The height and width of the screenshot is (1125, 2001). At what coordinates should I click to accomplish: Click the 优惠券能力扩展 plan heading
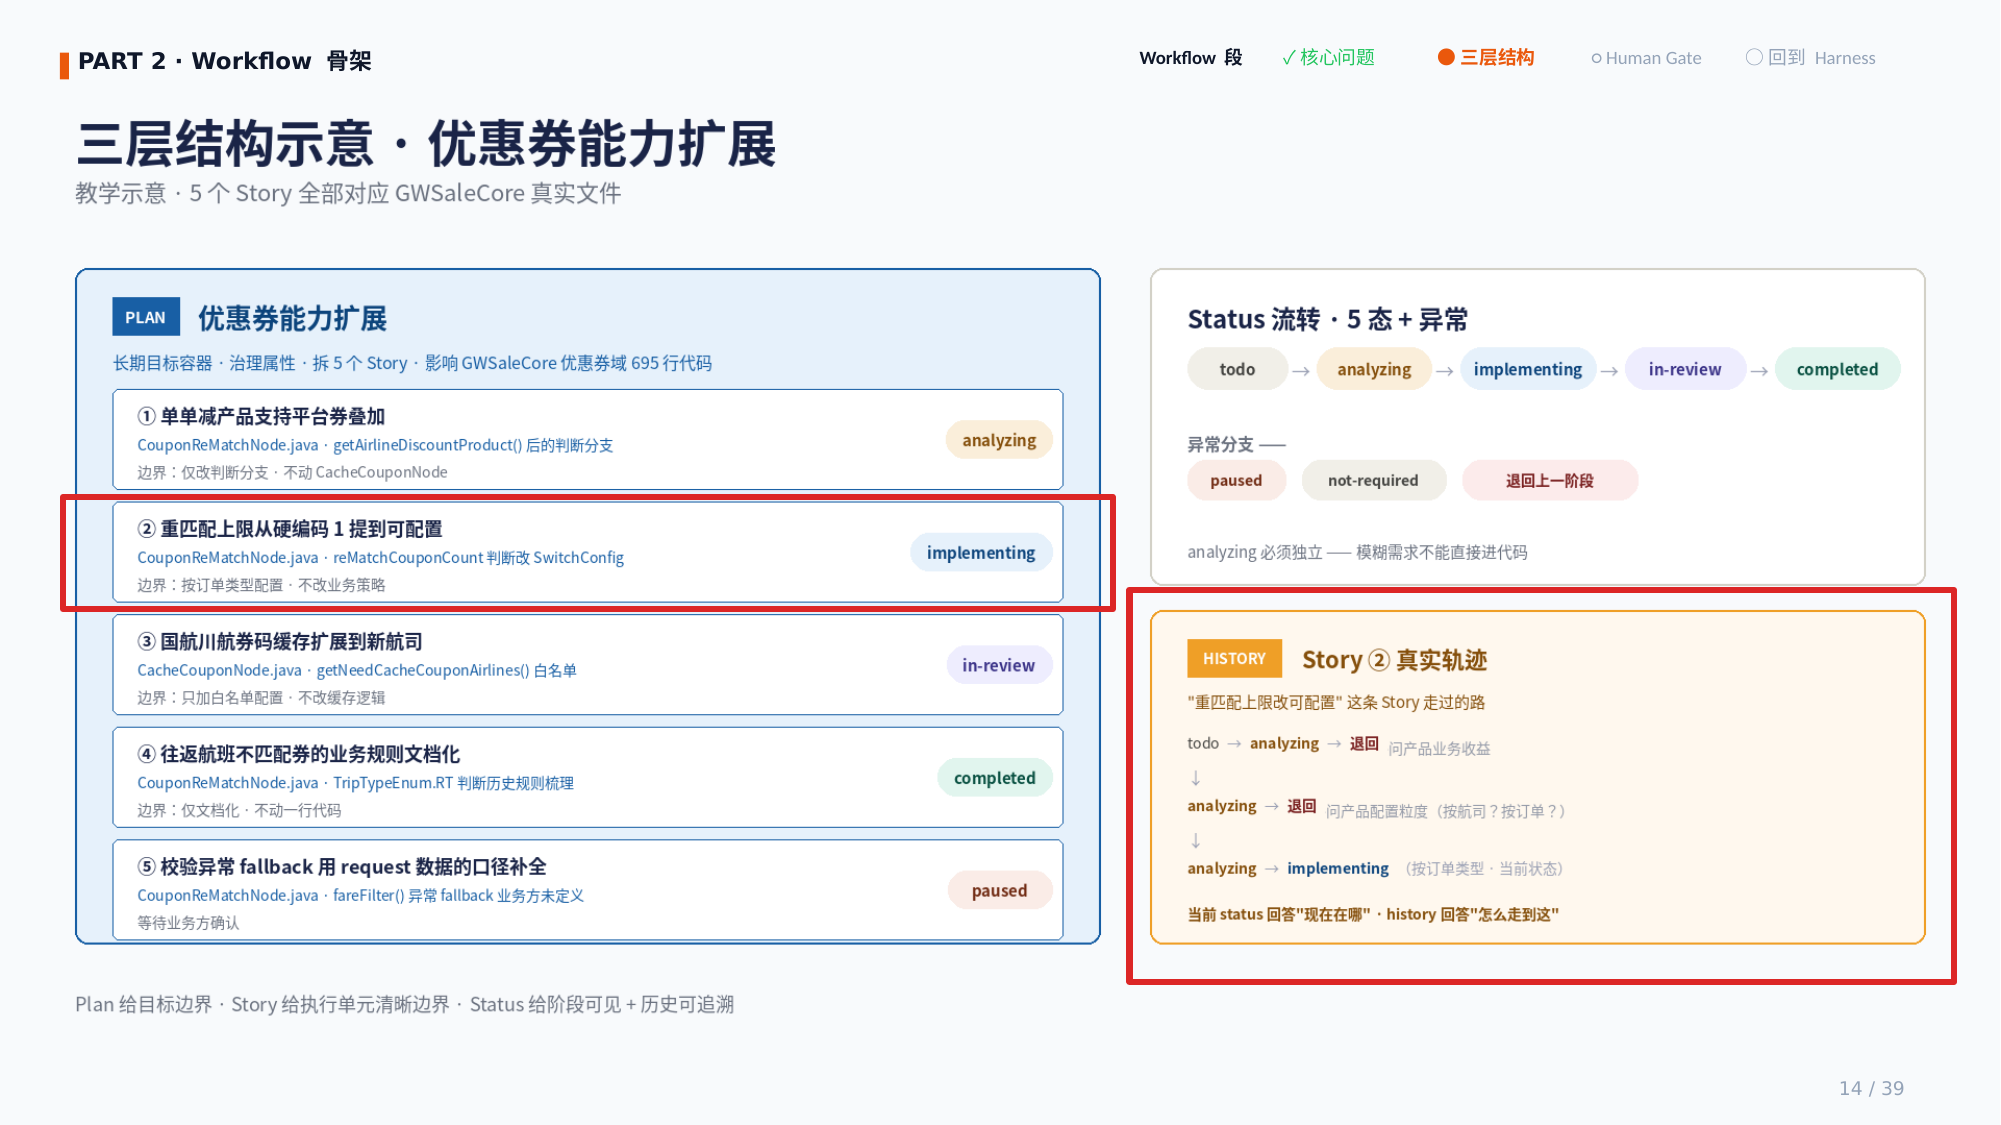click(292, 318)
